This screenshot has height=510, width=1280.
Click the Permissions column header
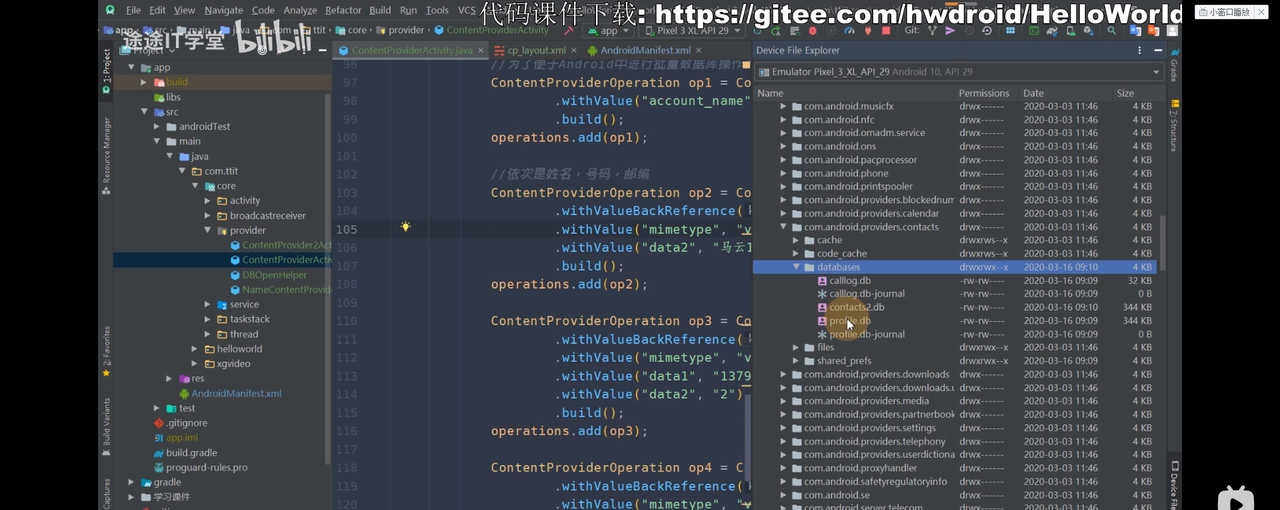984,93
